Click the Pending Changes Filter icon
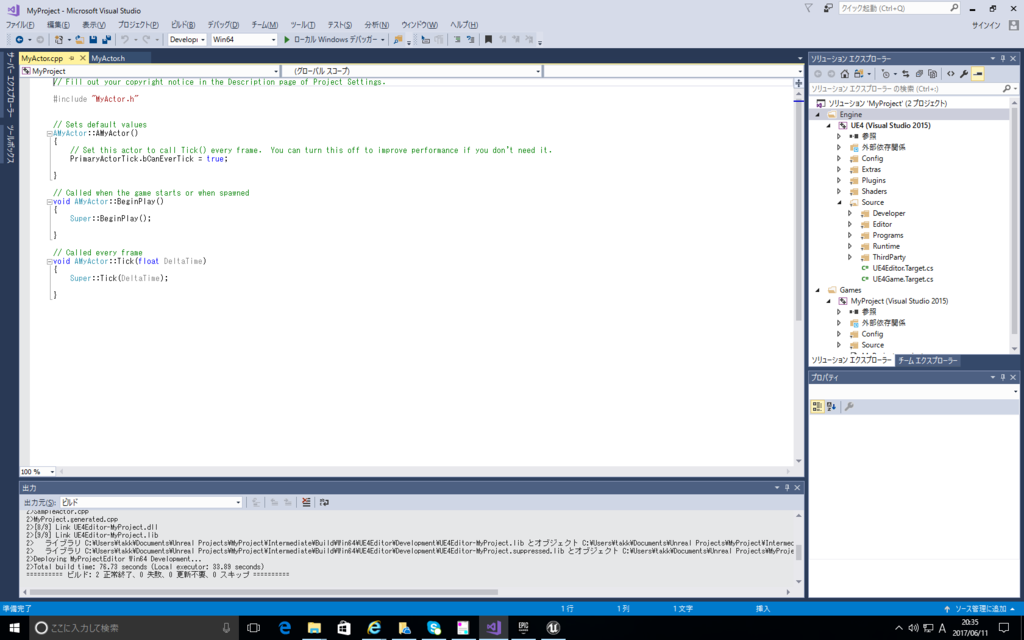This screenshot has height=640, width=1024. (885, 74)
